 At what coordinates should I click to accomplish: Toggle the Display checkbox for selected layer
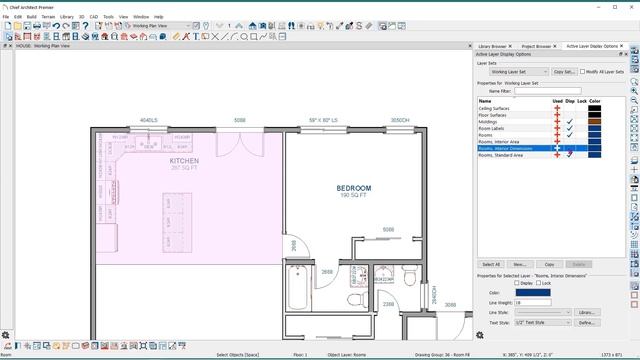click(x=517, y=283)
